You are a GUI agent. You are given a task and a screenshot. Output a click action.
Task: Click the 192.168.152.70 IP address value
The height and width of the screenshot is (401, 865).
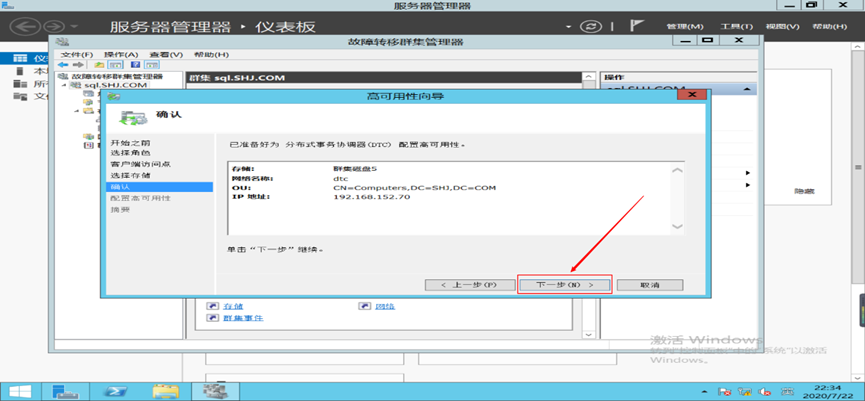pos(372,197)
